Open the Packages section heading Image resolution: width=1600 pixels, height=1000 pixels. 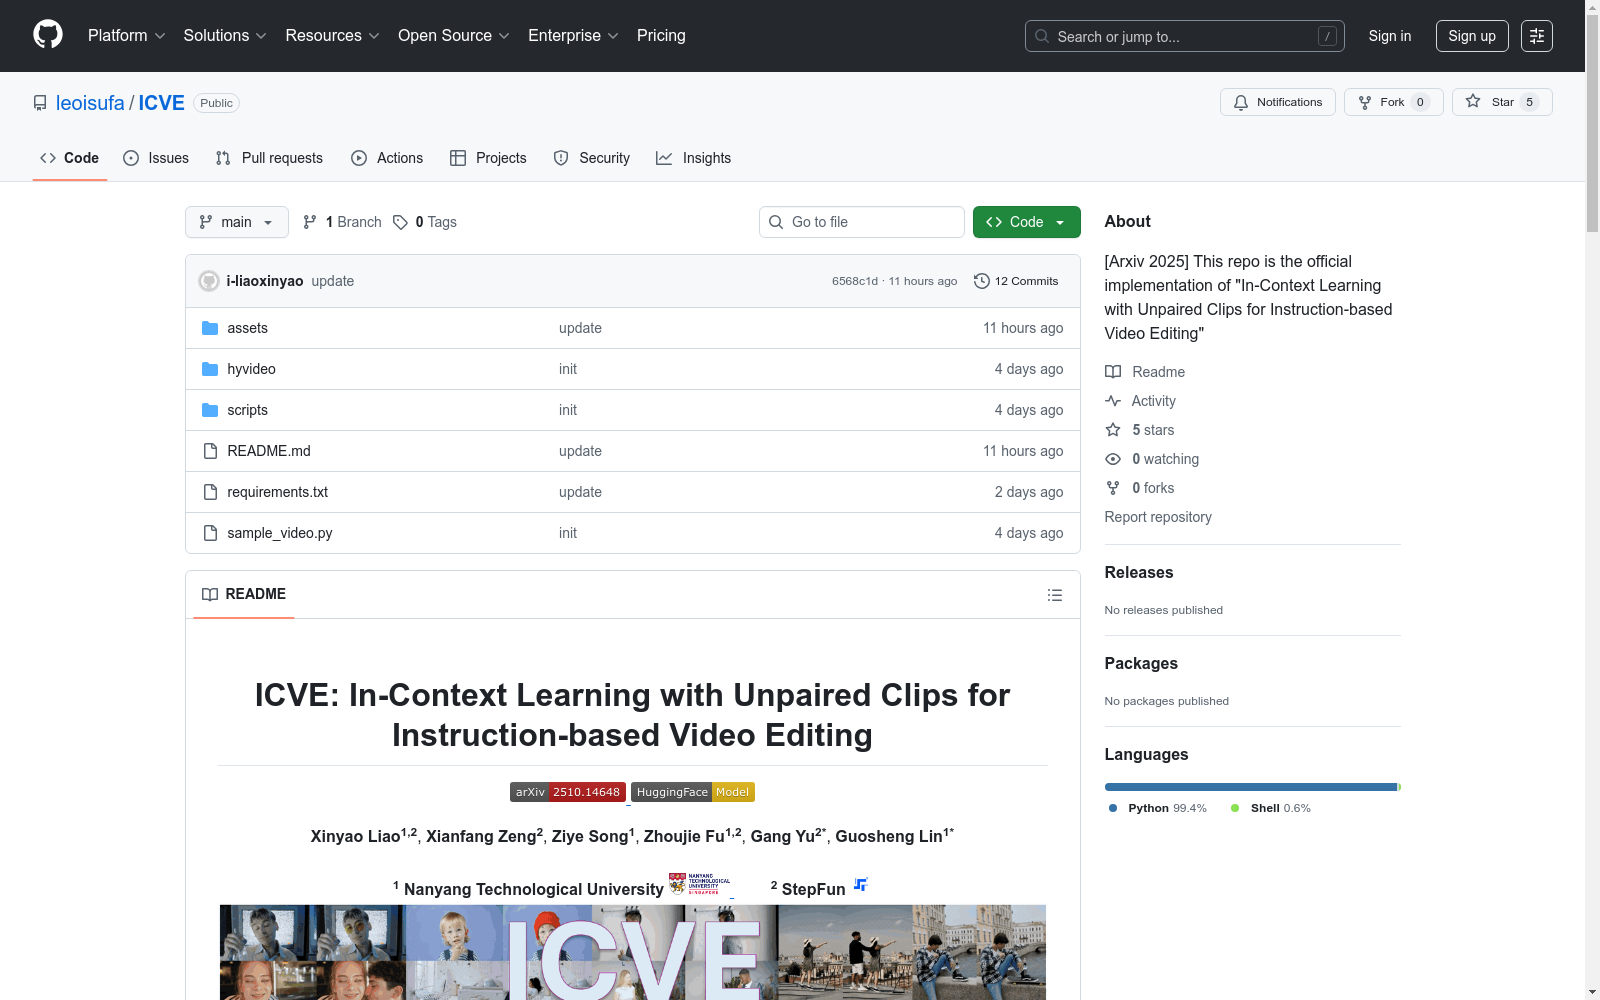tap(1141, 663)
